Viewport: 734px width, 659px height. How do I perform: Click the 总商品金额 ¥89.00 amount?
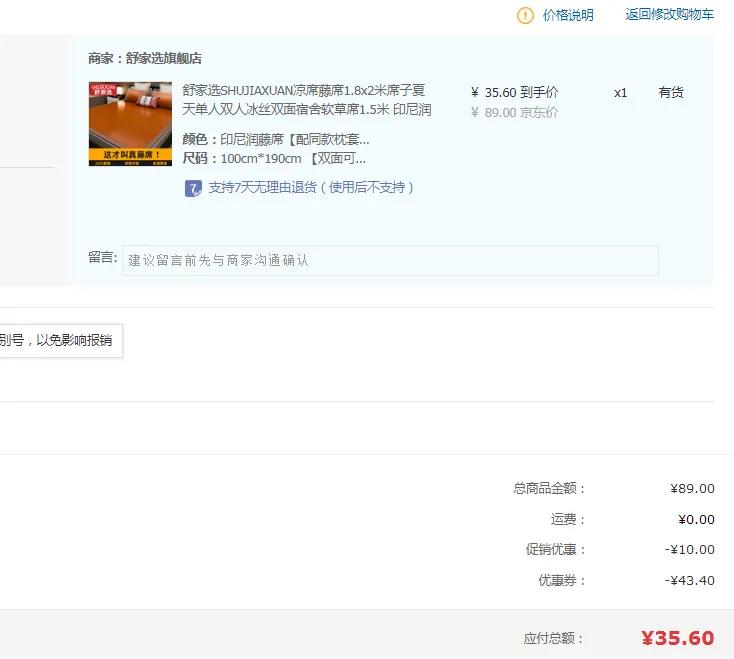click(x=692, y=489)
